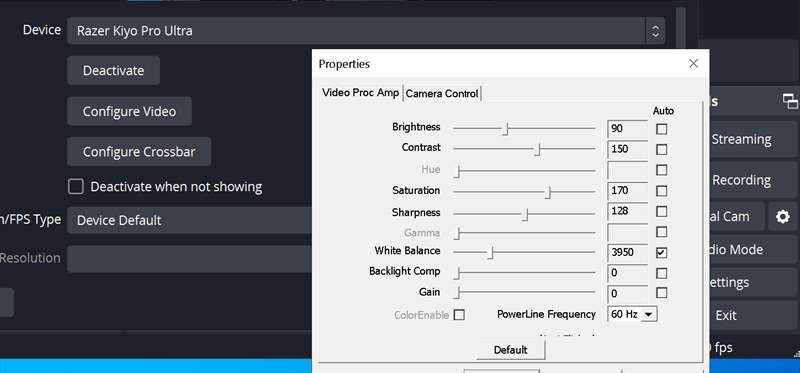
Task: Click the Saturation slider handle
Action: tap(548, 192)
